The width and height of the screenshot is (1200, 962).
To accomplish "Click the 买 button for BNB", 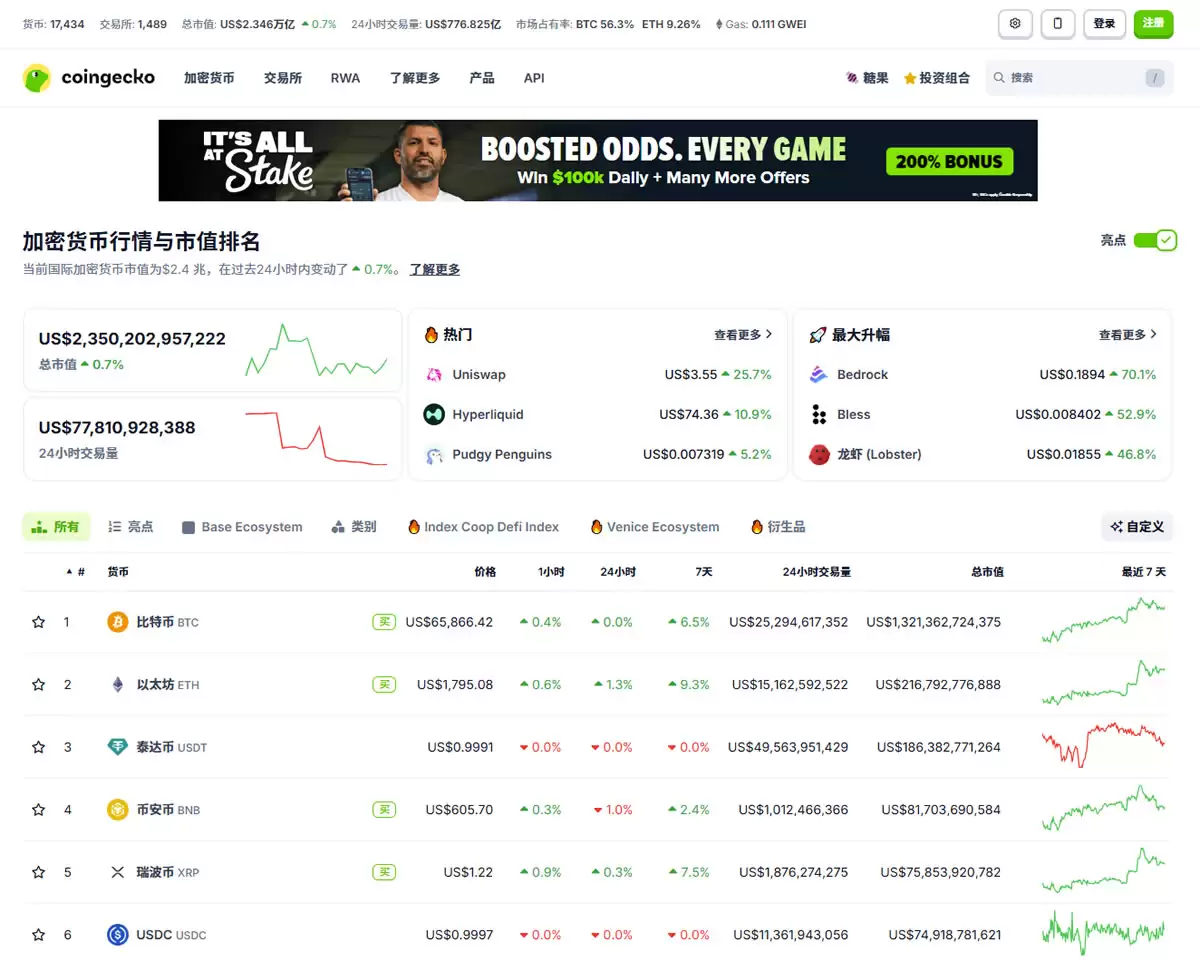I will 384,810.
